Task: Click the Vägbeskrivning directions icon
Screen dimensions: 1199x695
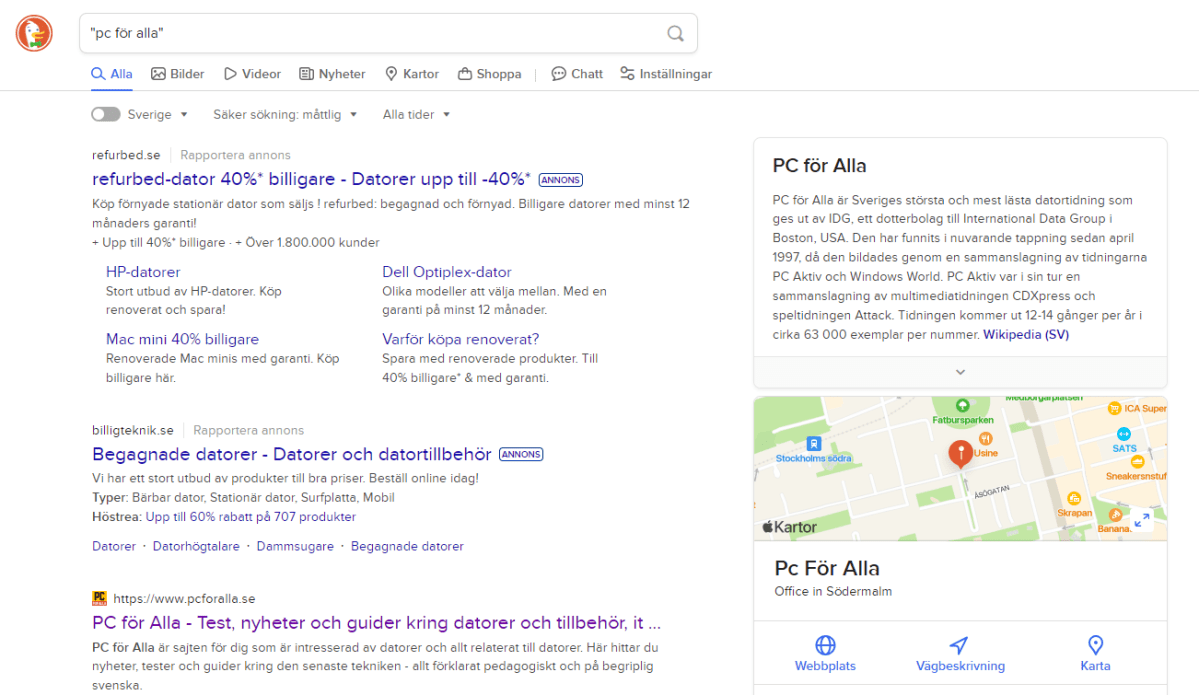Action: (x=959, y=645)
